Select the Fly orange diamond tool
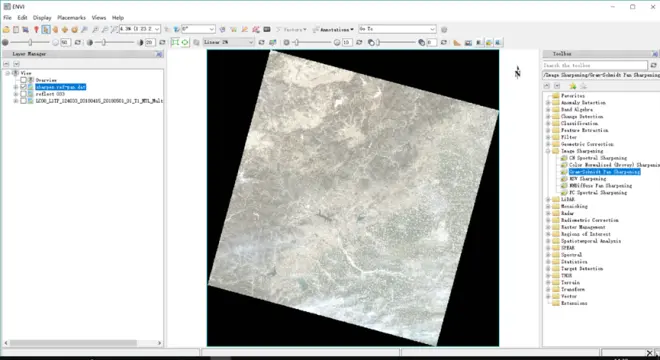This screenshot has height=360, width=660. coord(65,29)
